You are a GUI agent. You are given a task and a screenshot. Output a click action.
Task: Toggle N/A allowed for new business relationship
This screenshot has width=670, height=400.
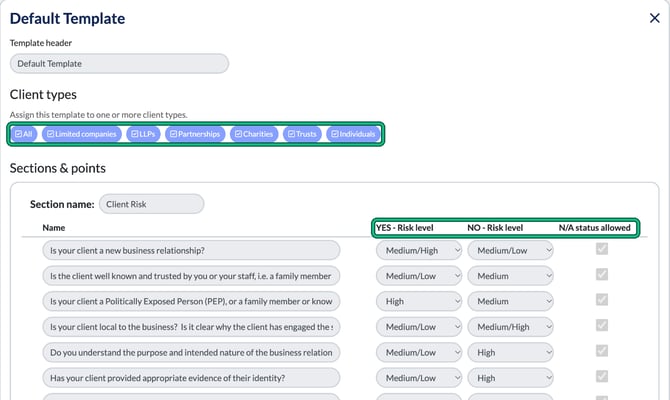pos(602,249)
